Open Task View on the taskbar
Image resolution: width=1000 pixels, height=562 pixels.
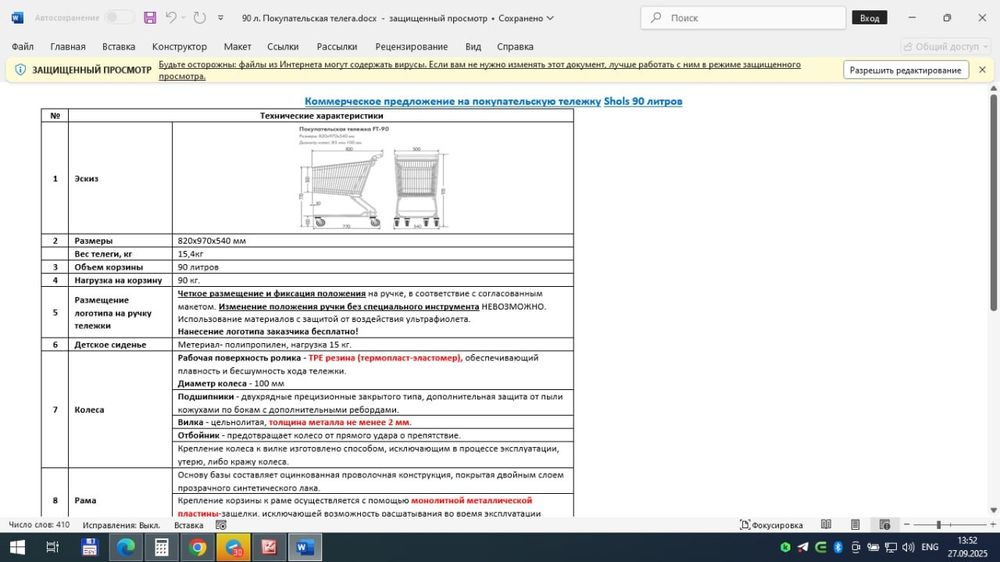(52, 547)
